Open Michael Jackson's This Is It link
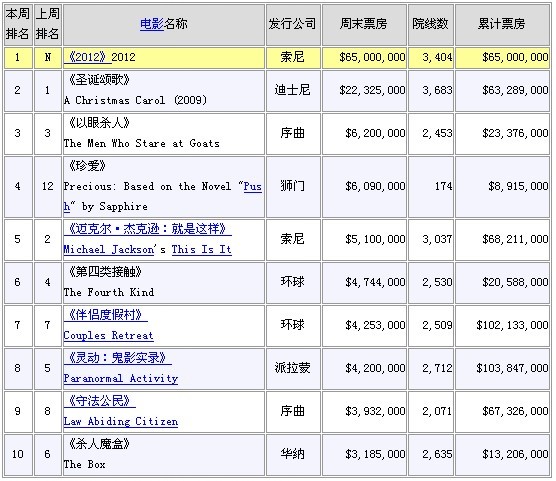The image size is (556, 481). pos(148,250)
